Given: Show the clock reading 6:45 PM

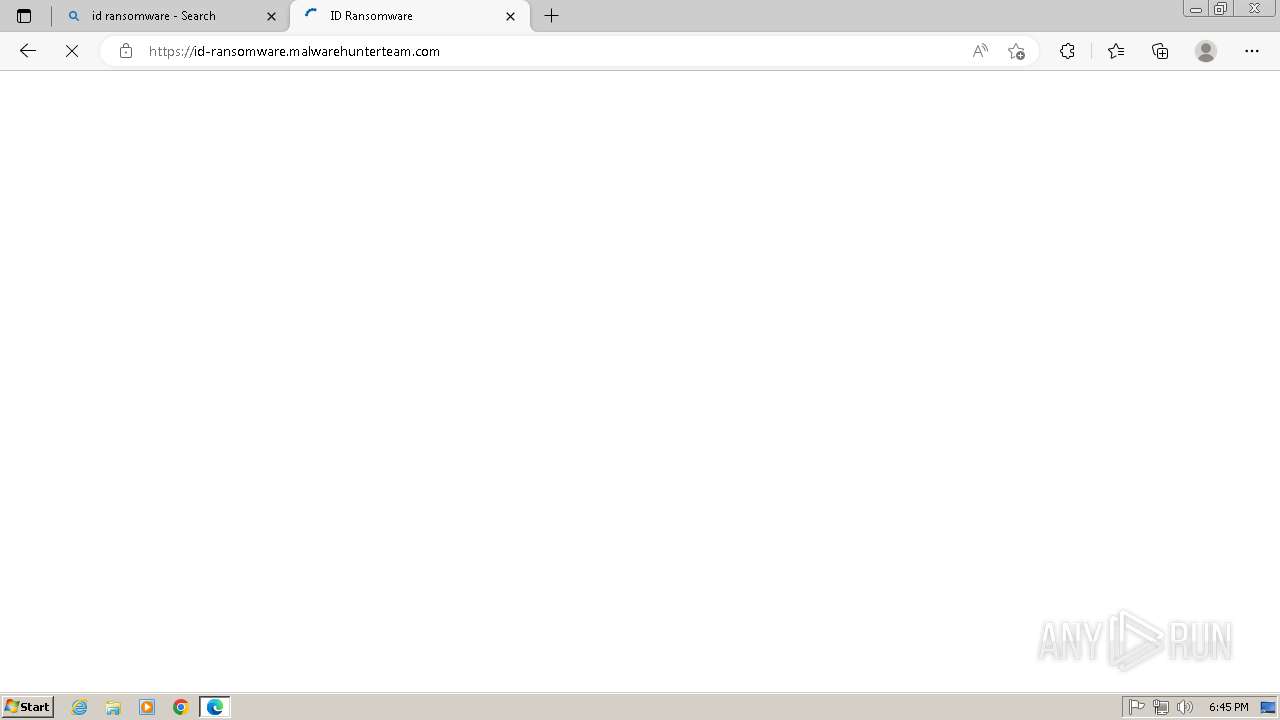Looking at the screenshot, I should (1228, 707).
